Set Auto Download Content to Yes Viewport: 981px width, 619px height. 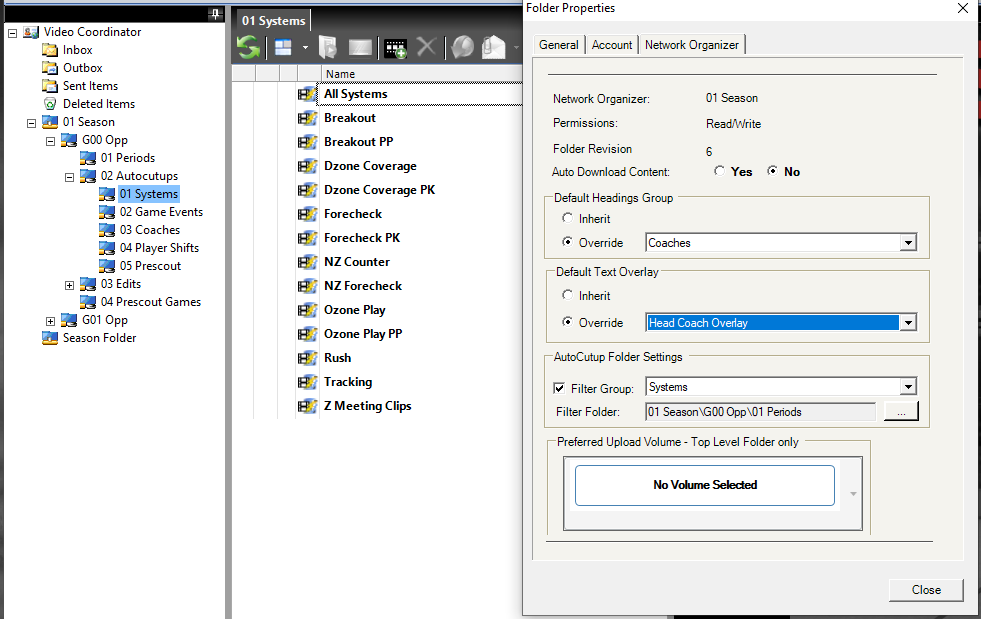pos(719,171)
